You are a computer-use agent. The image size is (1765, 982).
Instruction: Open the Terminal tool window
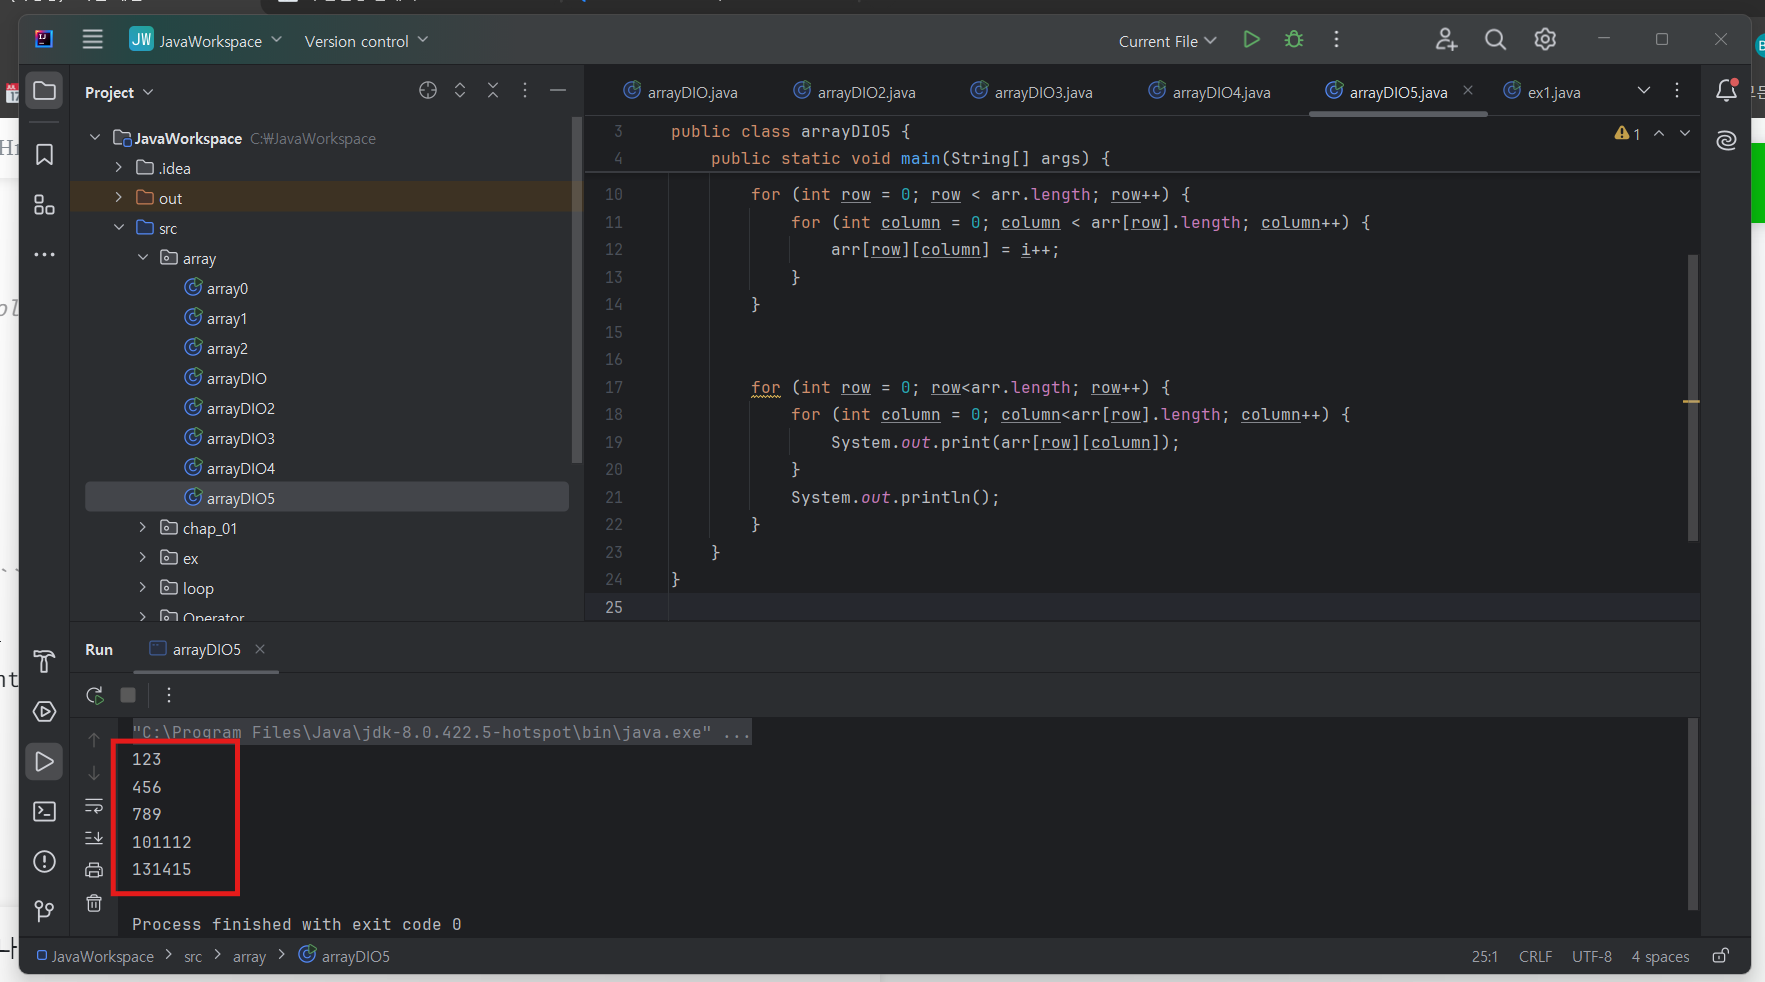[44, 811]
